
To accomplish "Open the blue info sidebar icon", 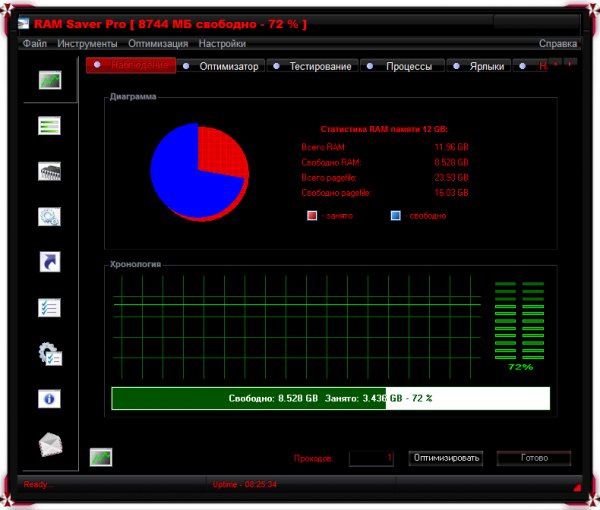I will (49, 399).
